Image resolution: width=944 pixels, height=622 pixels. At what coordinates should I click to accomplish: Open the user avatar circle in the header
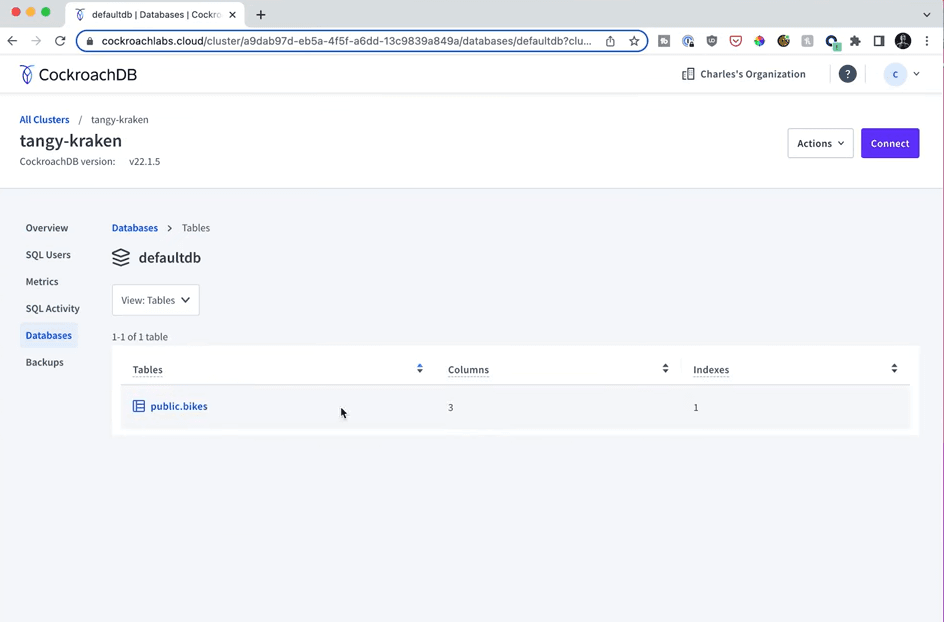point(895,74)
